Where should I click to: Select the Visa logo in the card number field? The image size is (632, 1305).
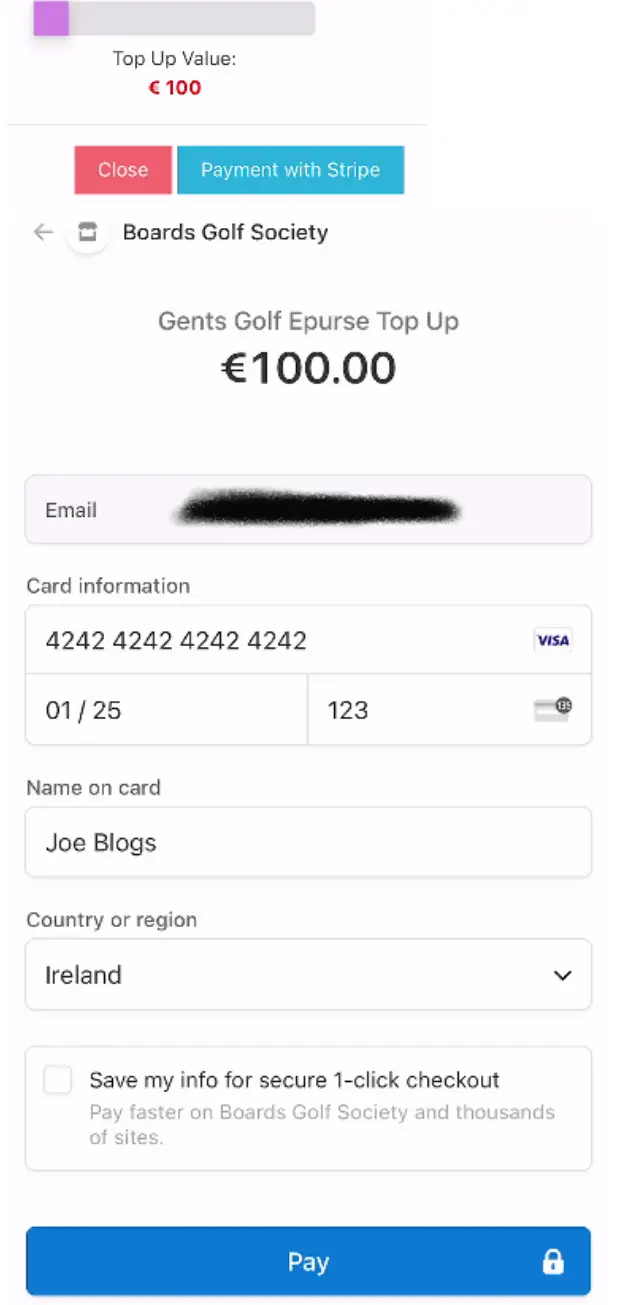click(x=553, y=640)
